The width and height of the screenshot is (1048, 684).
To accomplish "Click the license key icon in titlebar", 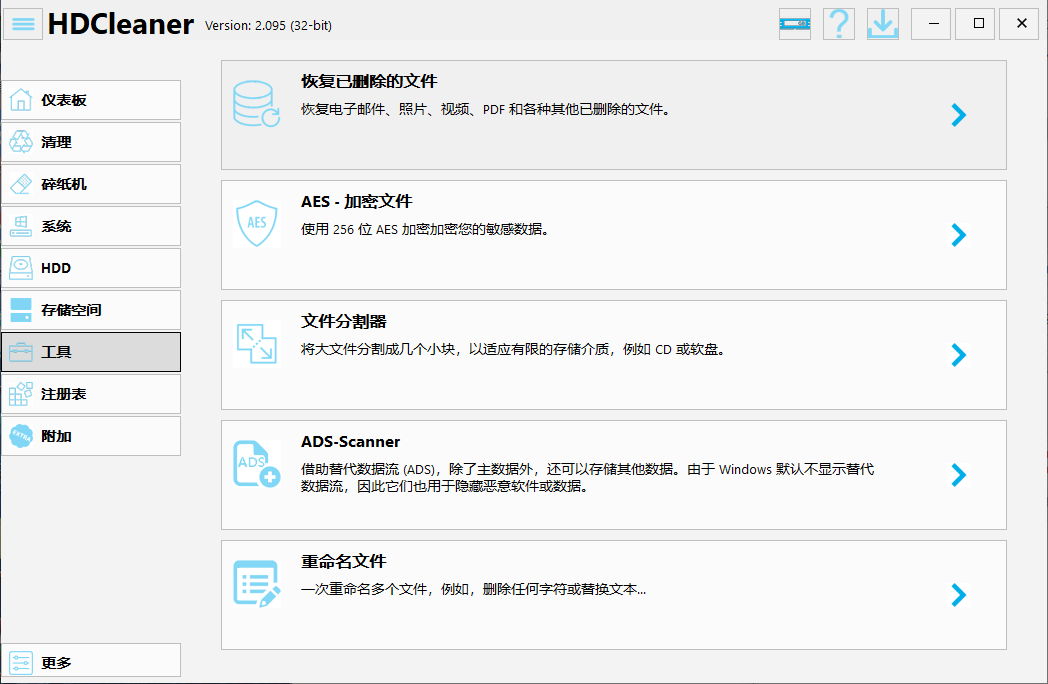I will click(794, 23).
